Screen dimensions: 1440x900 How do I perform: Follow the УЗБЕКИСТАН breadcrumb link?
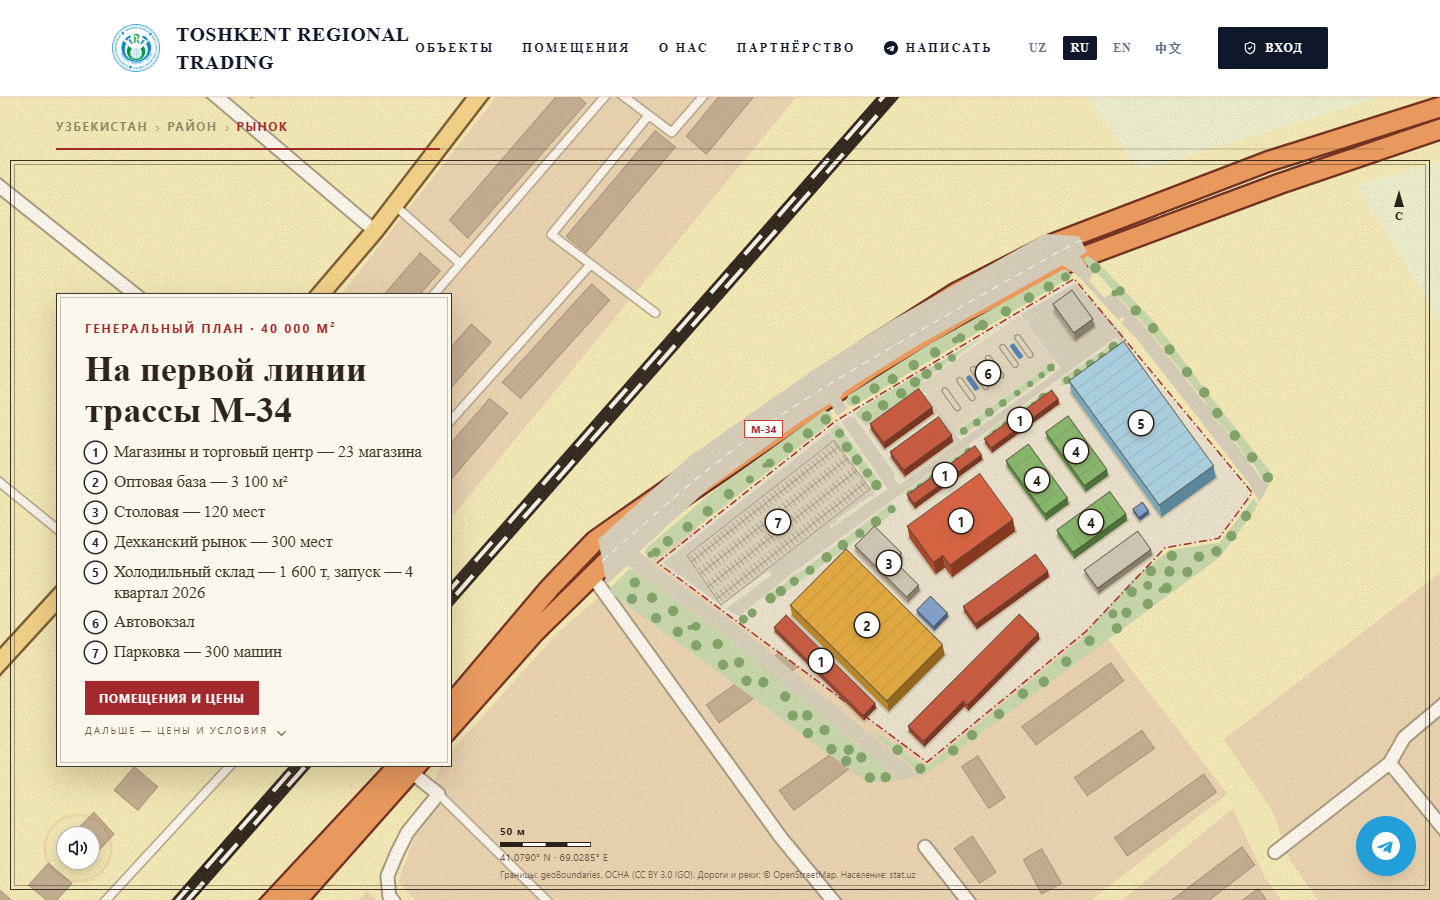pyautogui.click(x=102, y=127)
